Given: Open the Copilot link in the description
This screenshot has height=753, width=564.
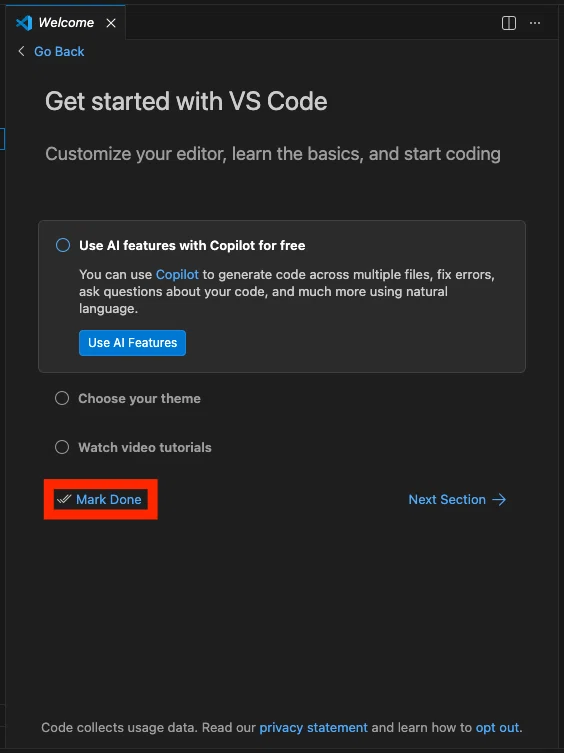Looking at the screenshot, I should (177, 275).
